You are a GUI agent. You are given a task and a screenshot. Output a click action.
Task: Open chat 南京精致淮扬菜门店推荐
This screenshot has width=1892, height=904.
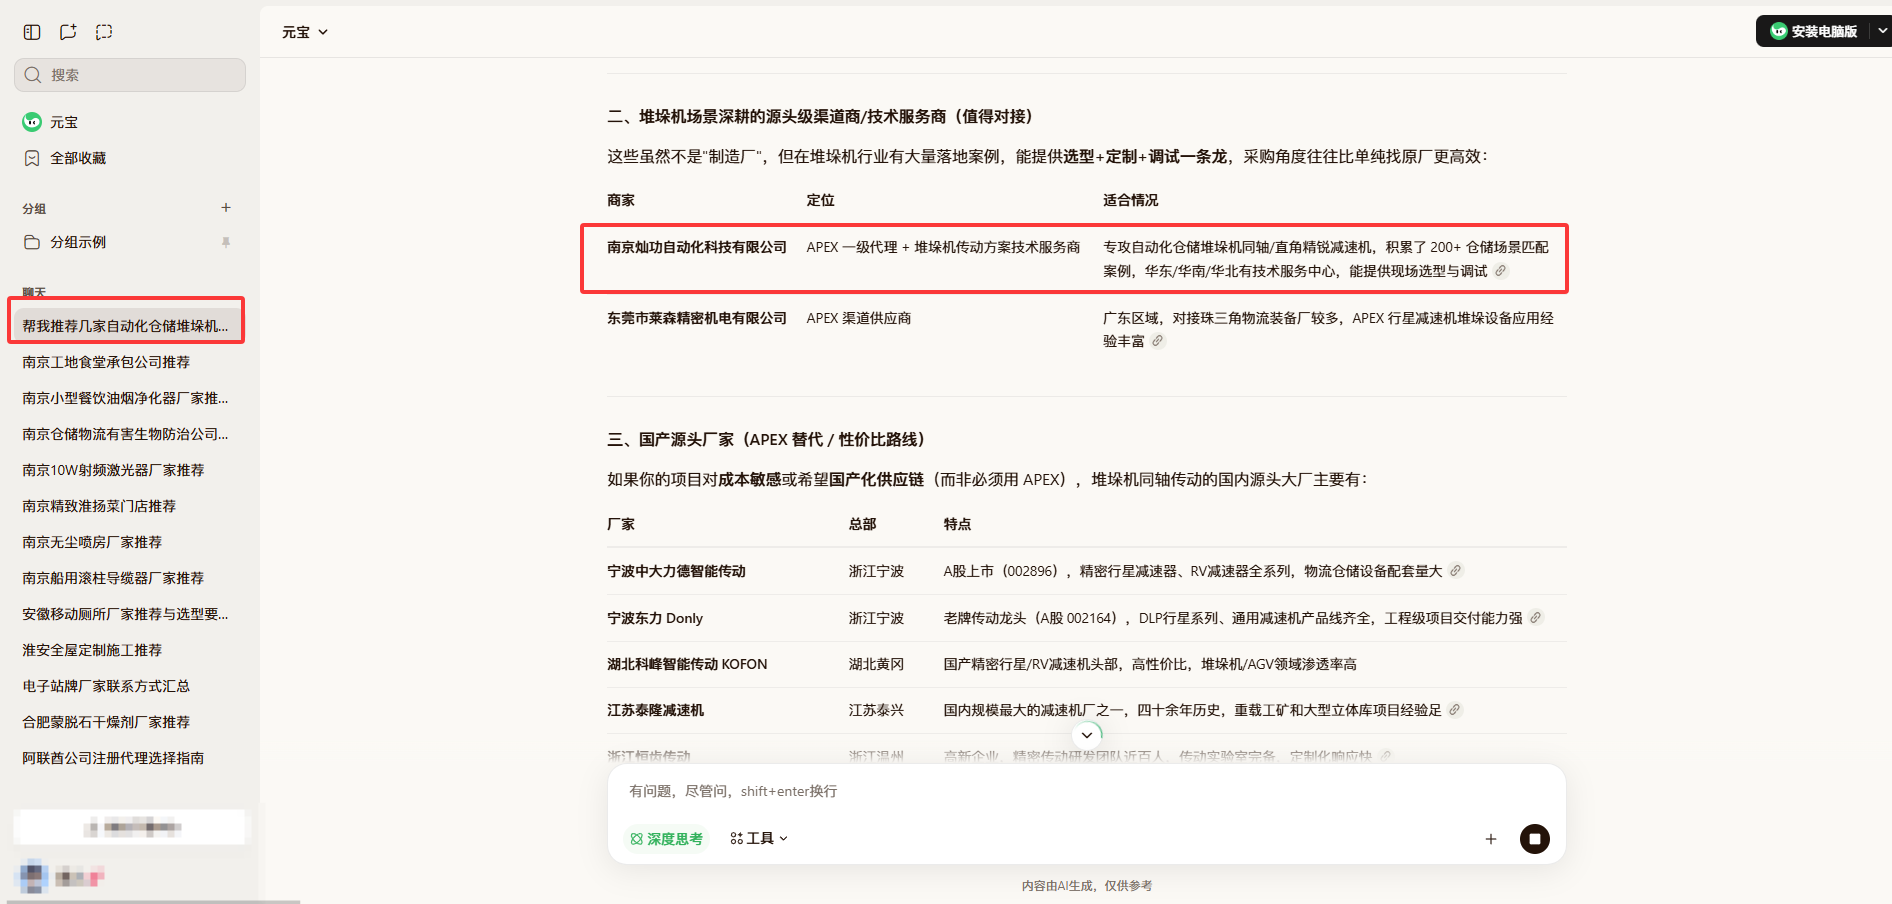99,506
